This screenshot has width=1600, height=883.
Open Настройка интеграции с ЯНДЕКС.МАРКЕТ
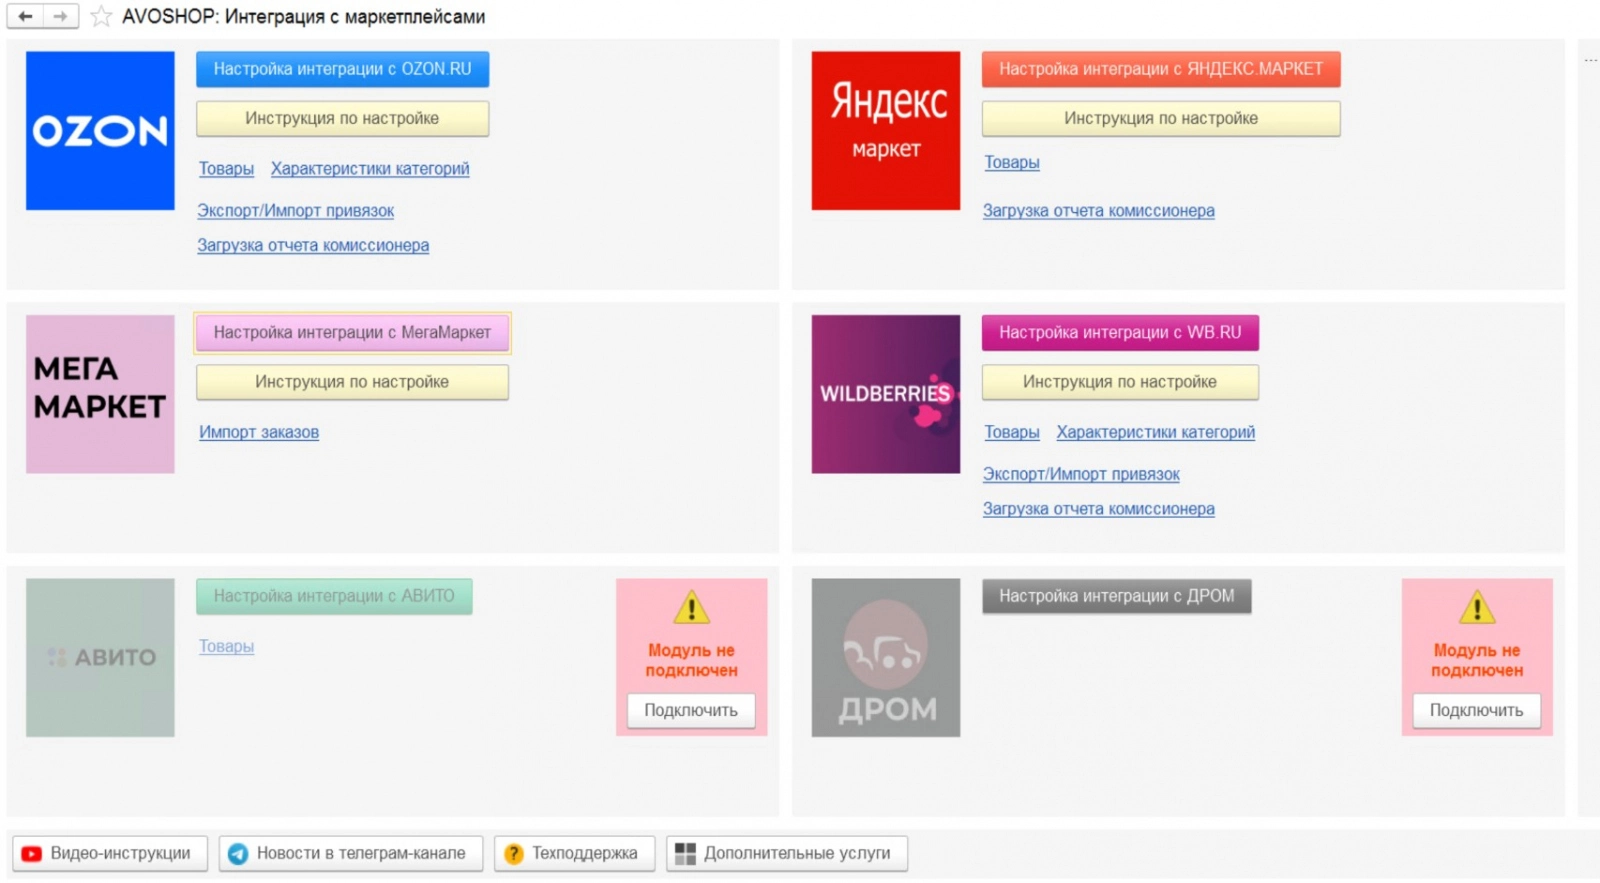(x=1161, y=69)
